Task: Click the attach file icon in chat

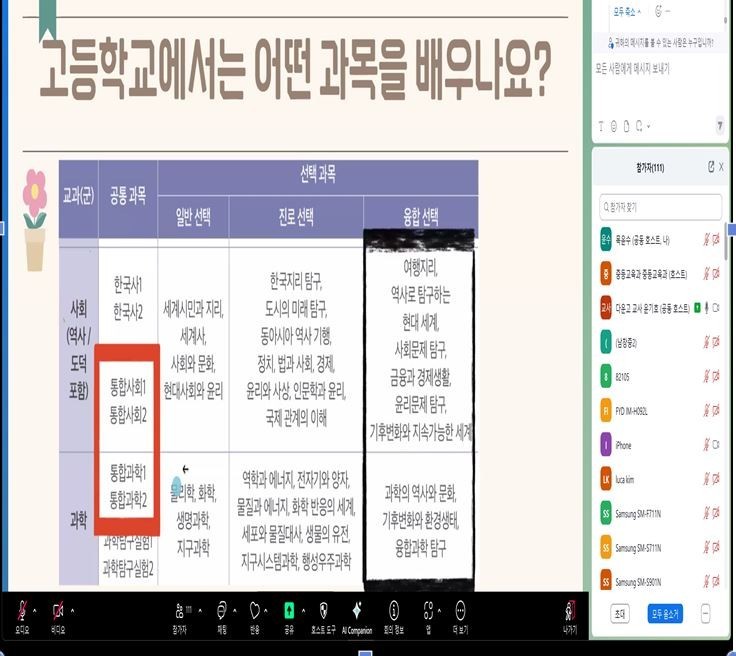Action: [x=626, y=126]
